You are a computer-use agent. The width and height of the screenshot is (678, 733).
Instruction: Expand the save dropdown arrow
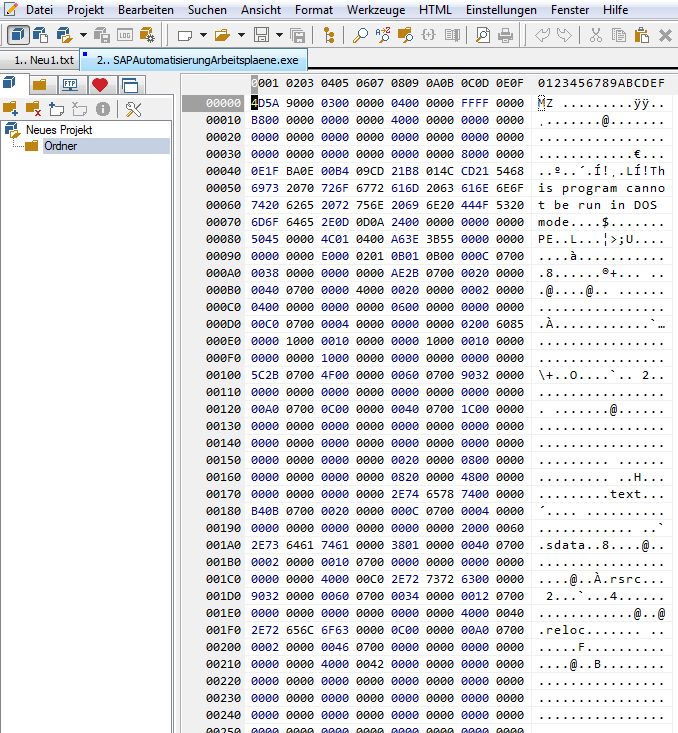pyautogui.click(x=279, y=35)
